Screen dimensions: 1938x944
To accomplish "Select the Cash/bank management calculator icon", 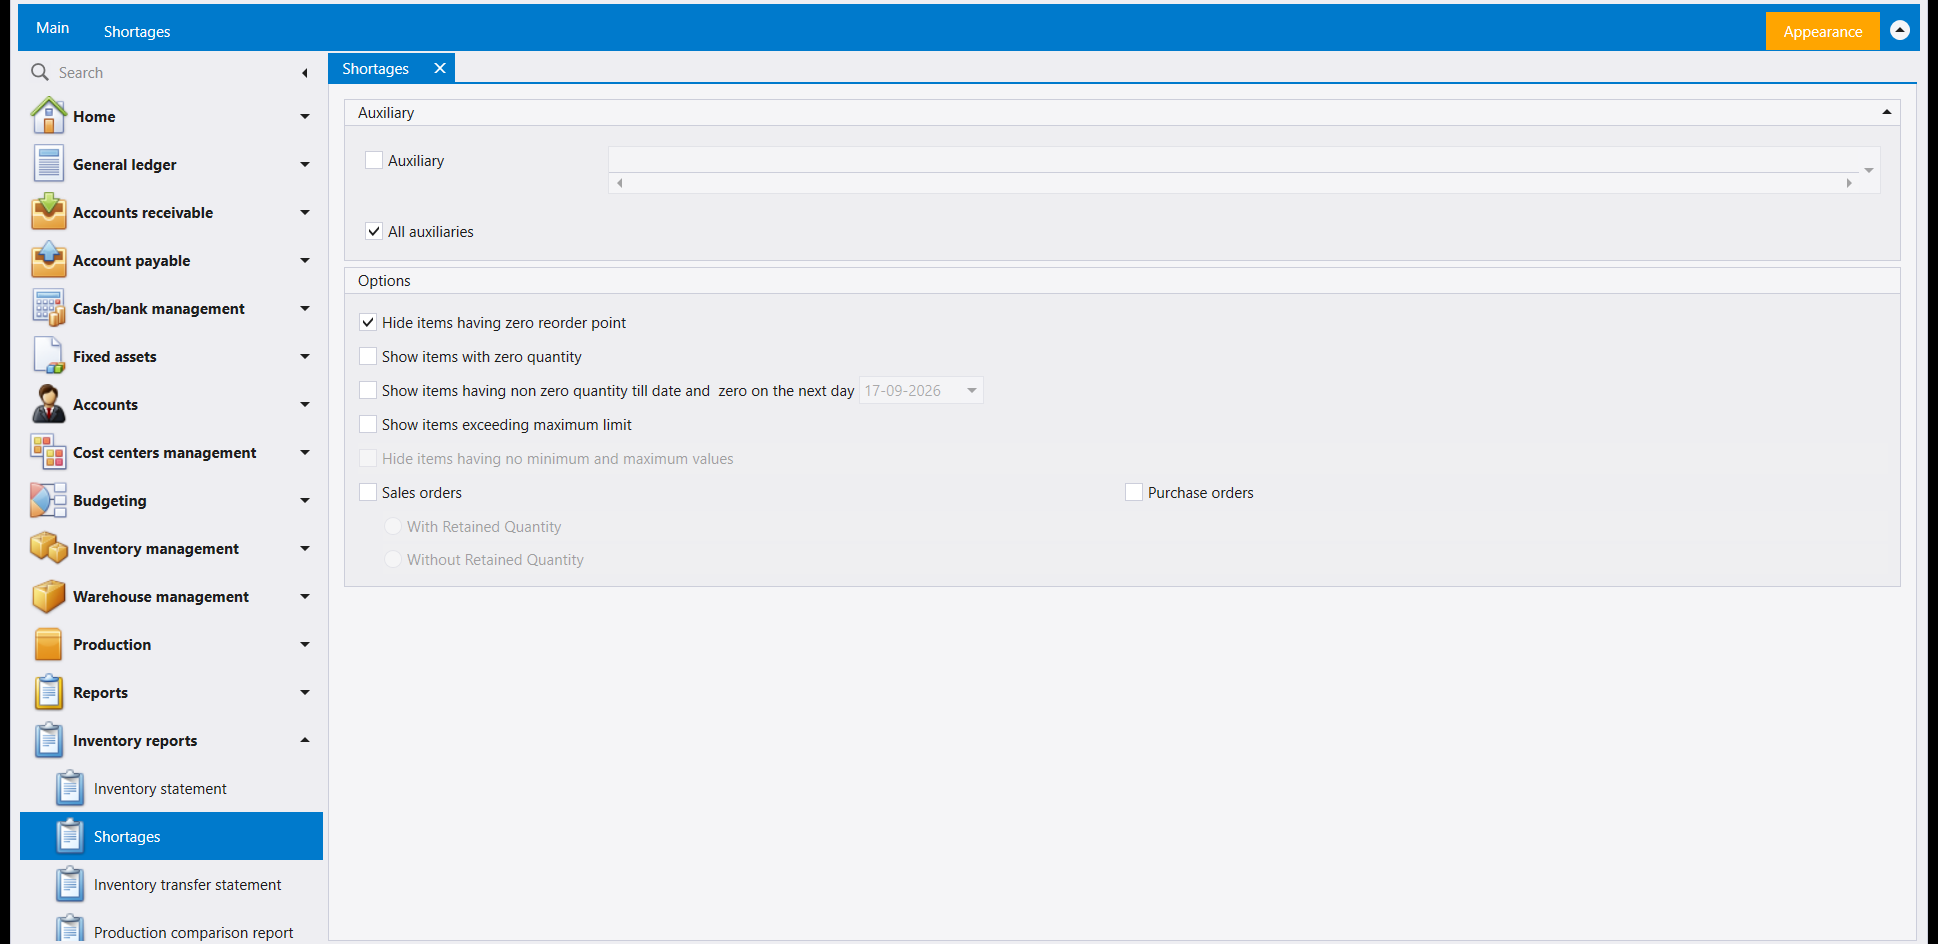I will tap(48, 308).
